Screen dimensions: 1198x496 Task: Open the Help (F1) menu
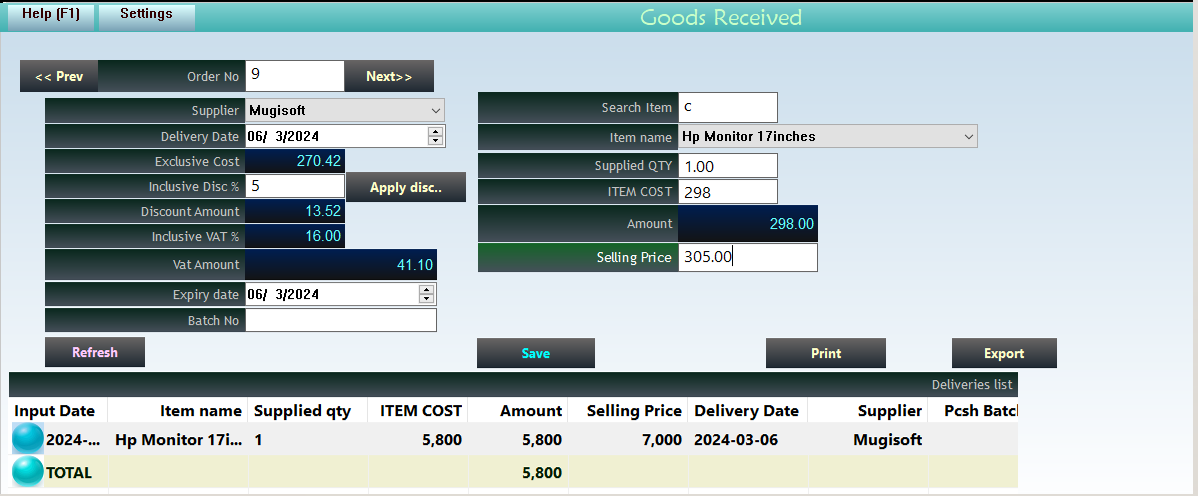(x=50, y=15)
